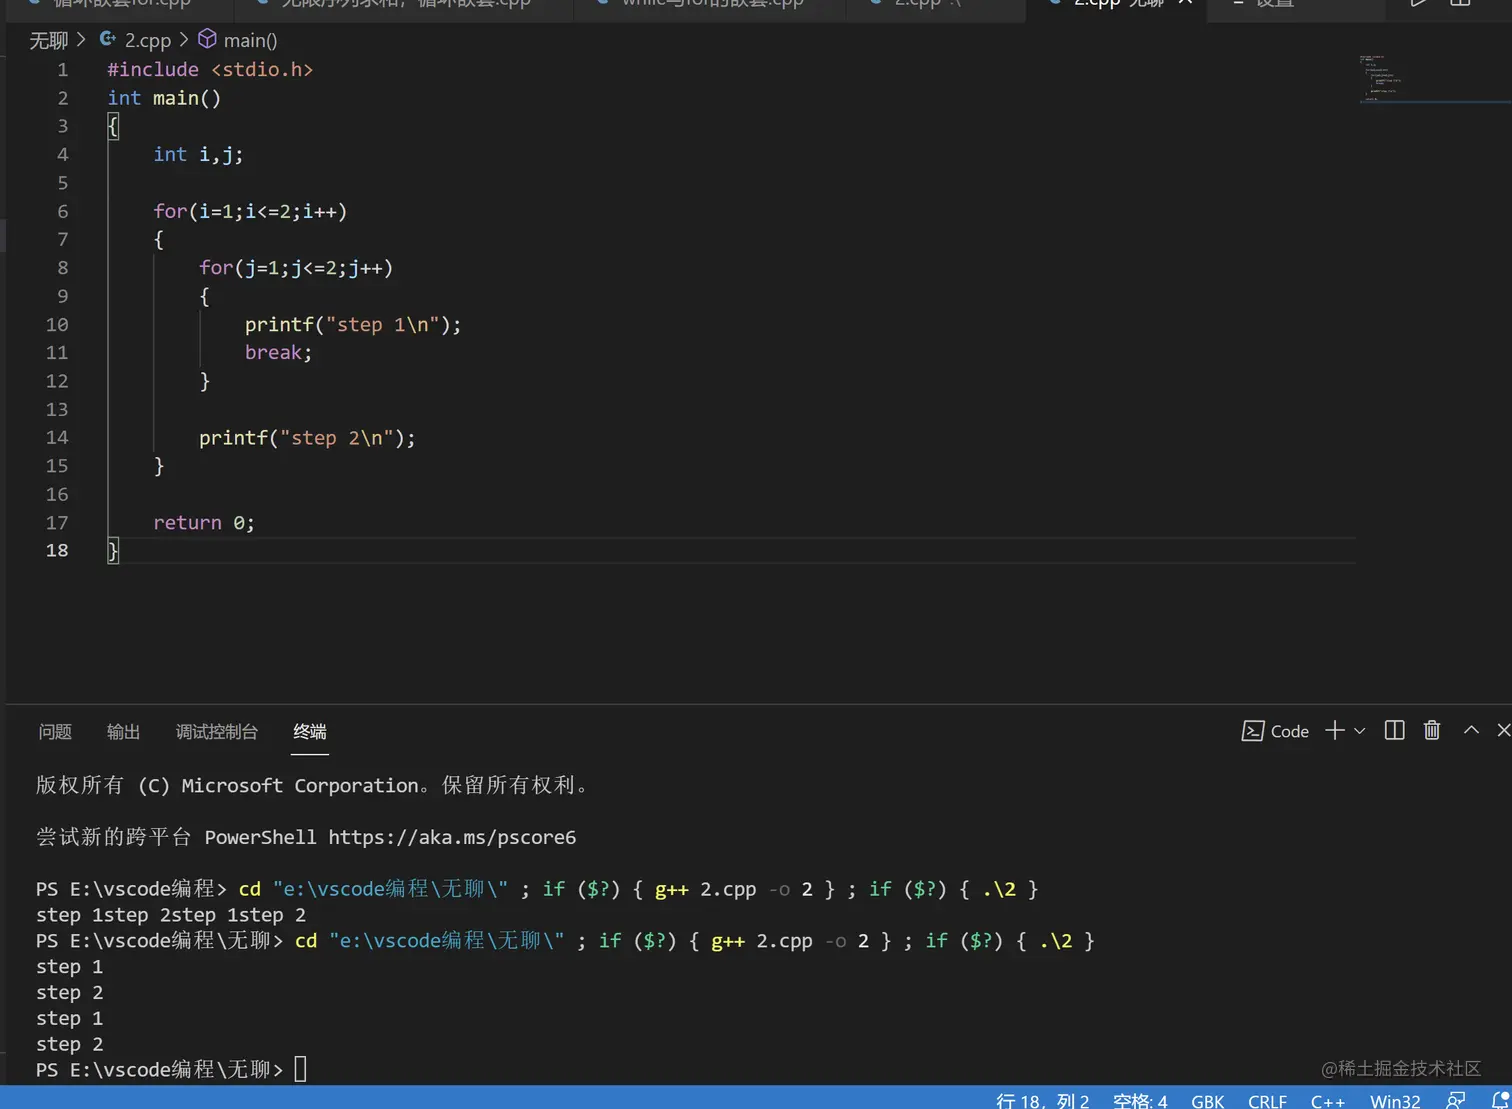Screen dimensions: 1512x1109
Task: Place cursor on '#include <stdio.h>' line
Action: pos(210,70)
